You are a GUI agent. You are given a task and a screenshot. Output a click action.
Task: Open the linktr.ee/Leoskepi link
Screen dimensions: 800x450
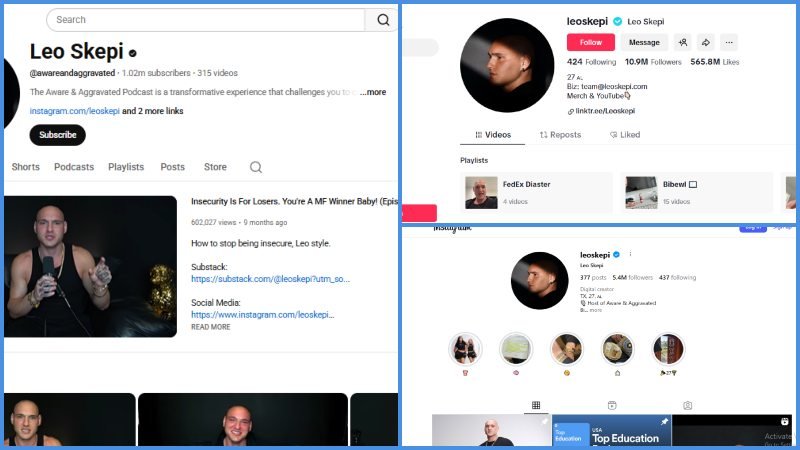605,111
